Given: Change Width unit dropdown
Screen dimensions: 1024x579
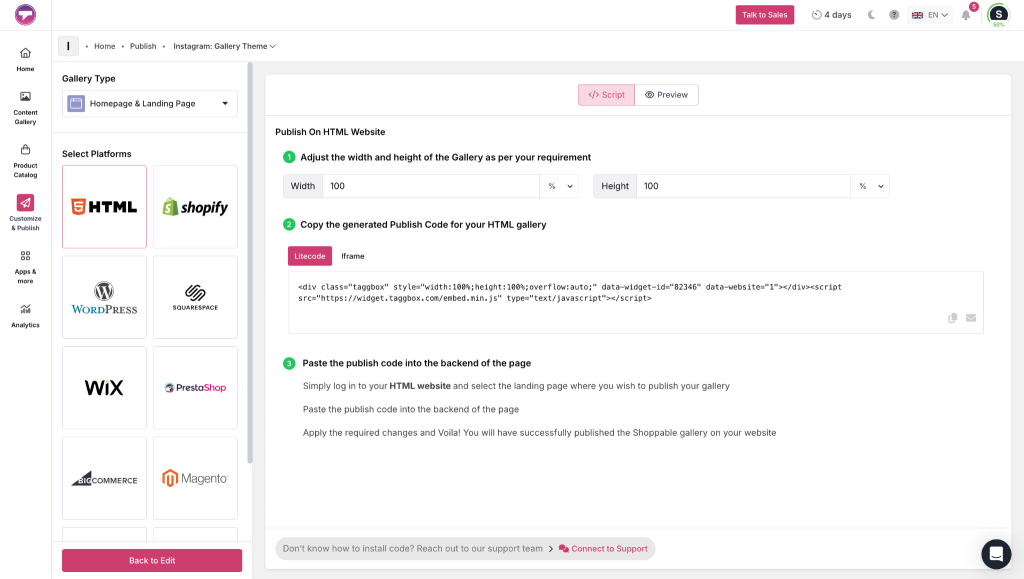Looking at the screenshot, I should click(560, 186).
